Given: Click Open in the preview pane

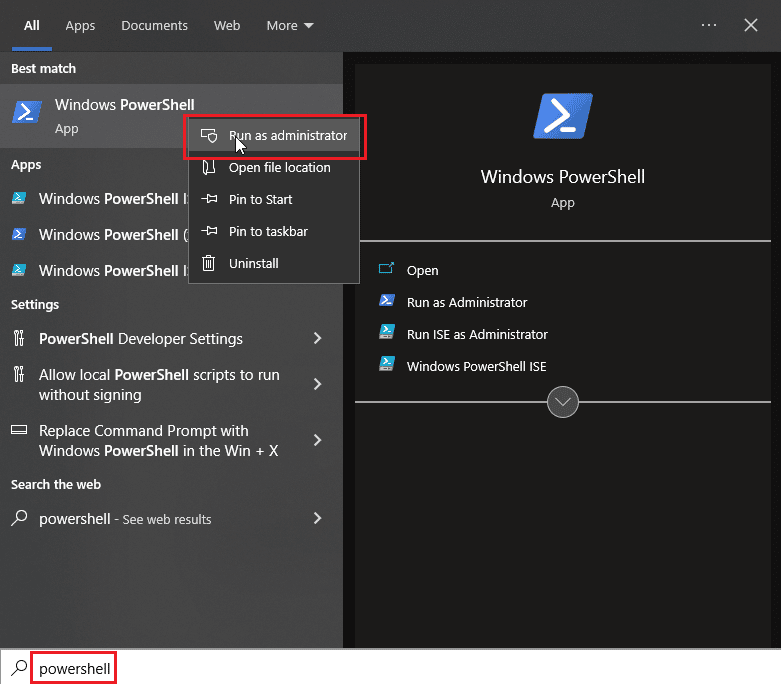Looking at the screenshot, I should click(422, 271).
